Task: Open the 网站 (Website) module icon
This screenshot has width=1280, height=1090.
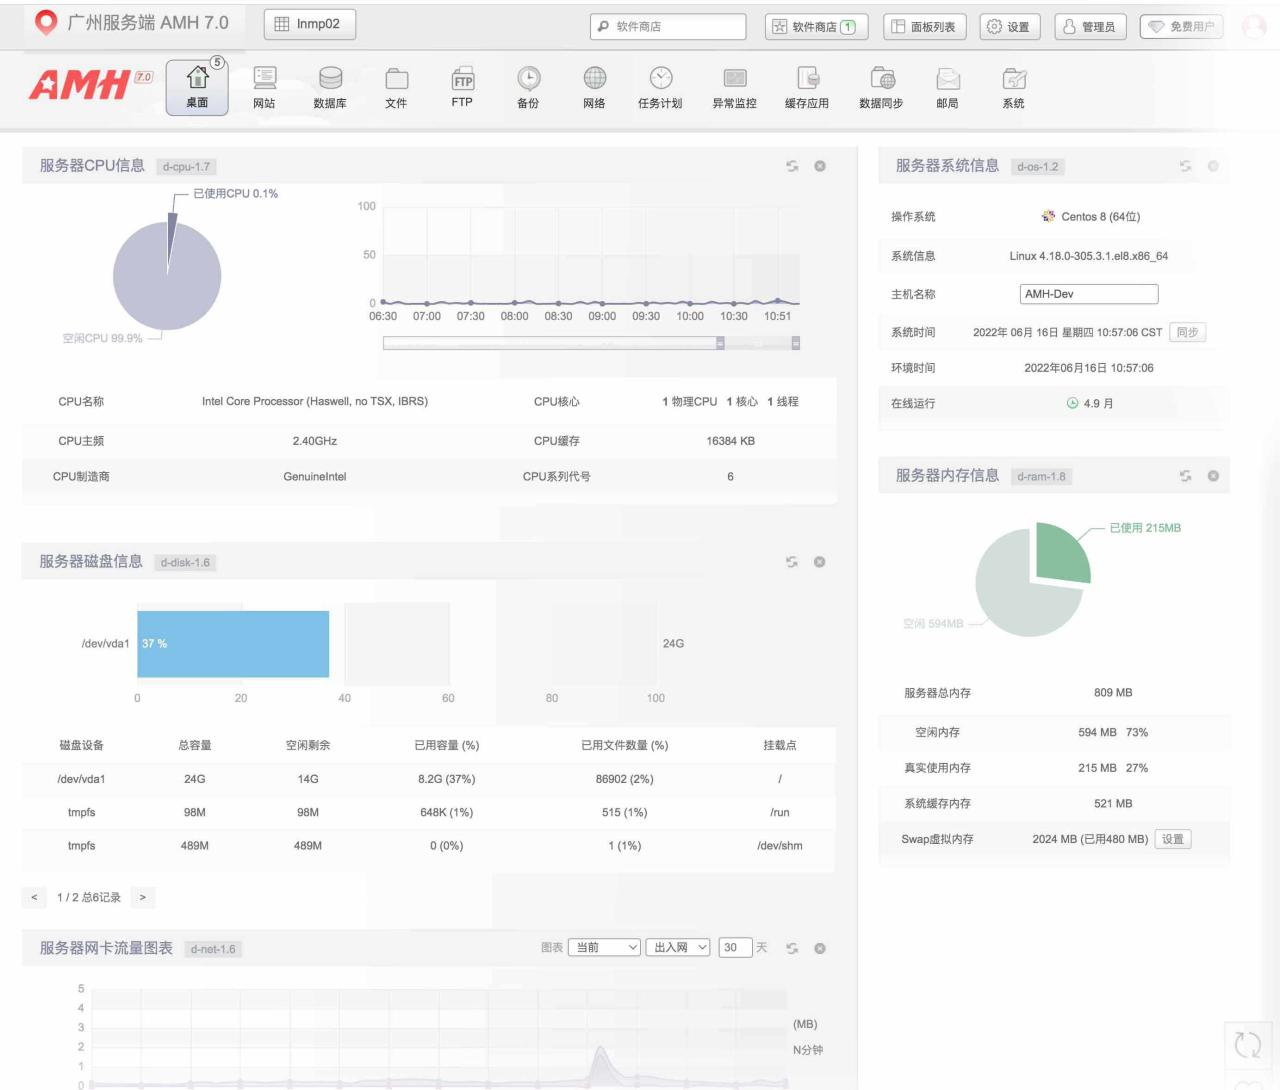Action: point(264,87)
